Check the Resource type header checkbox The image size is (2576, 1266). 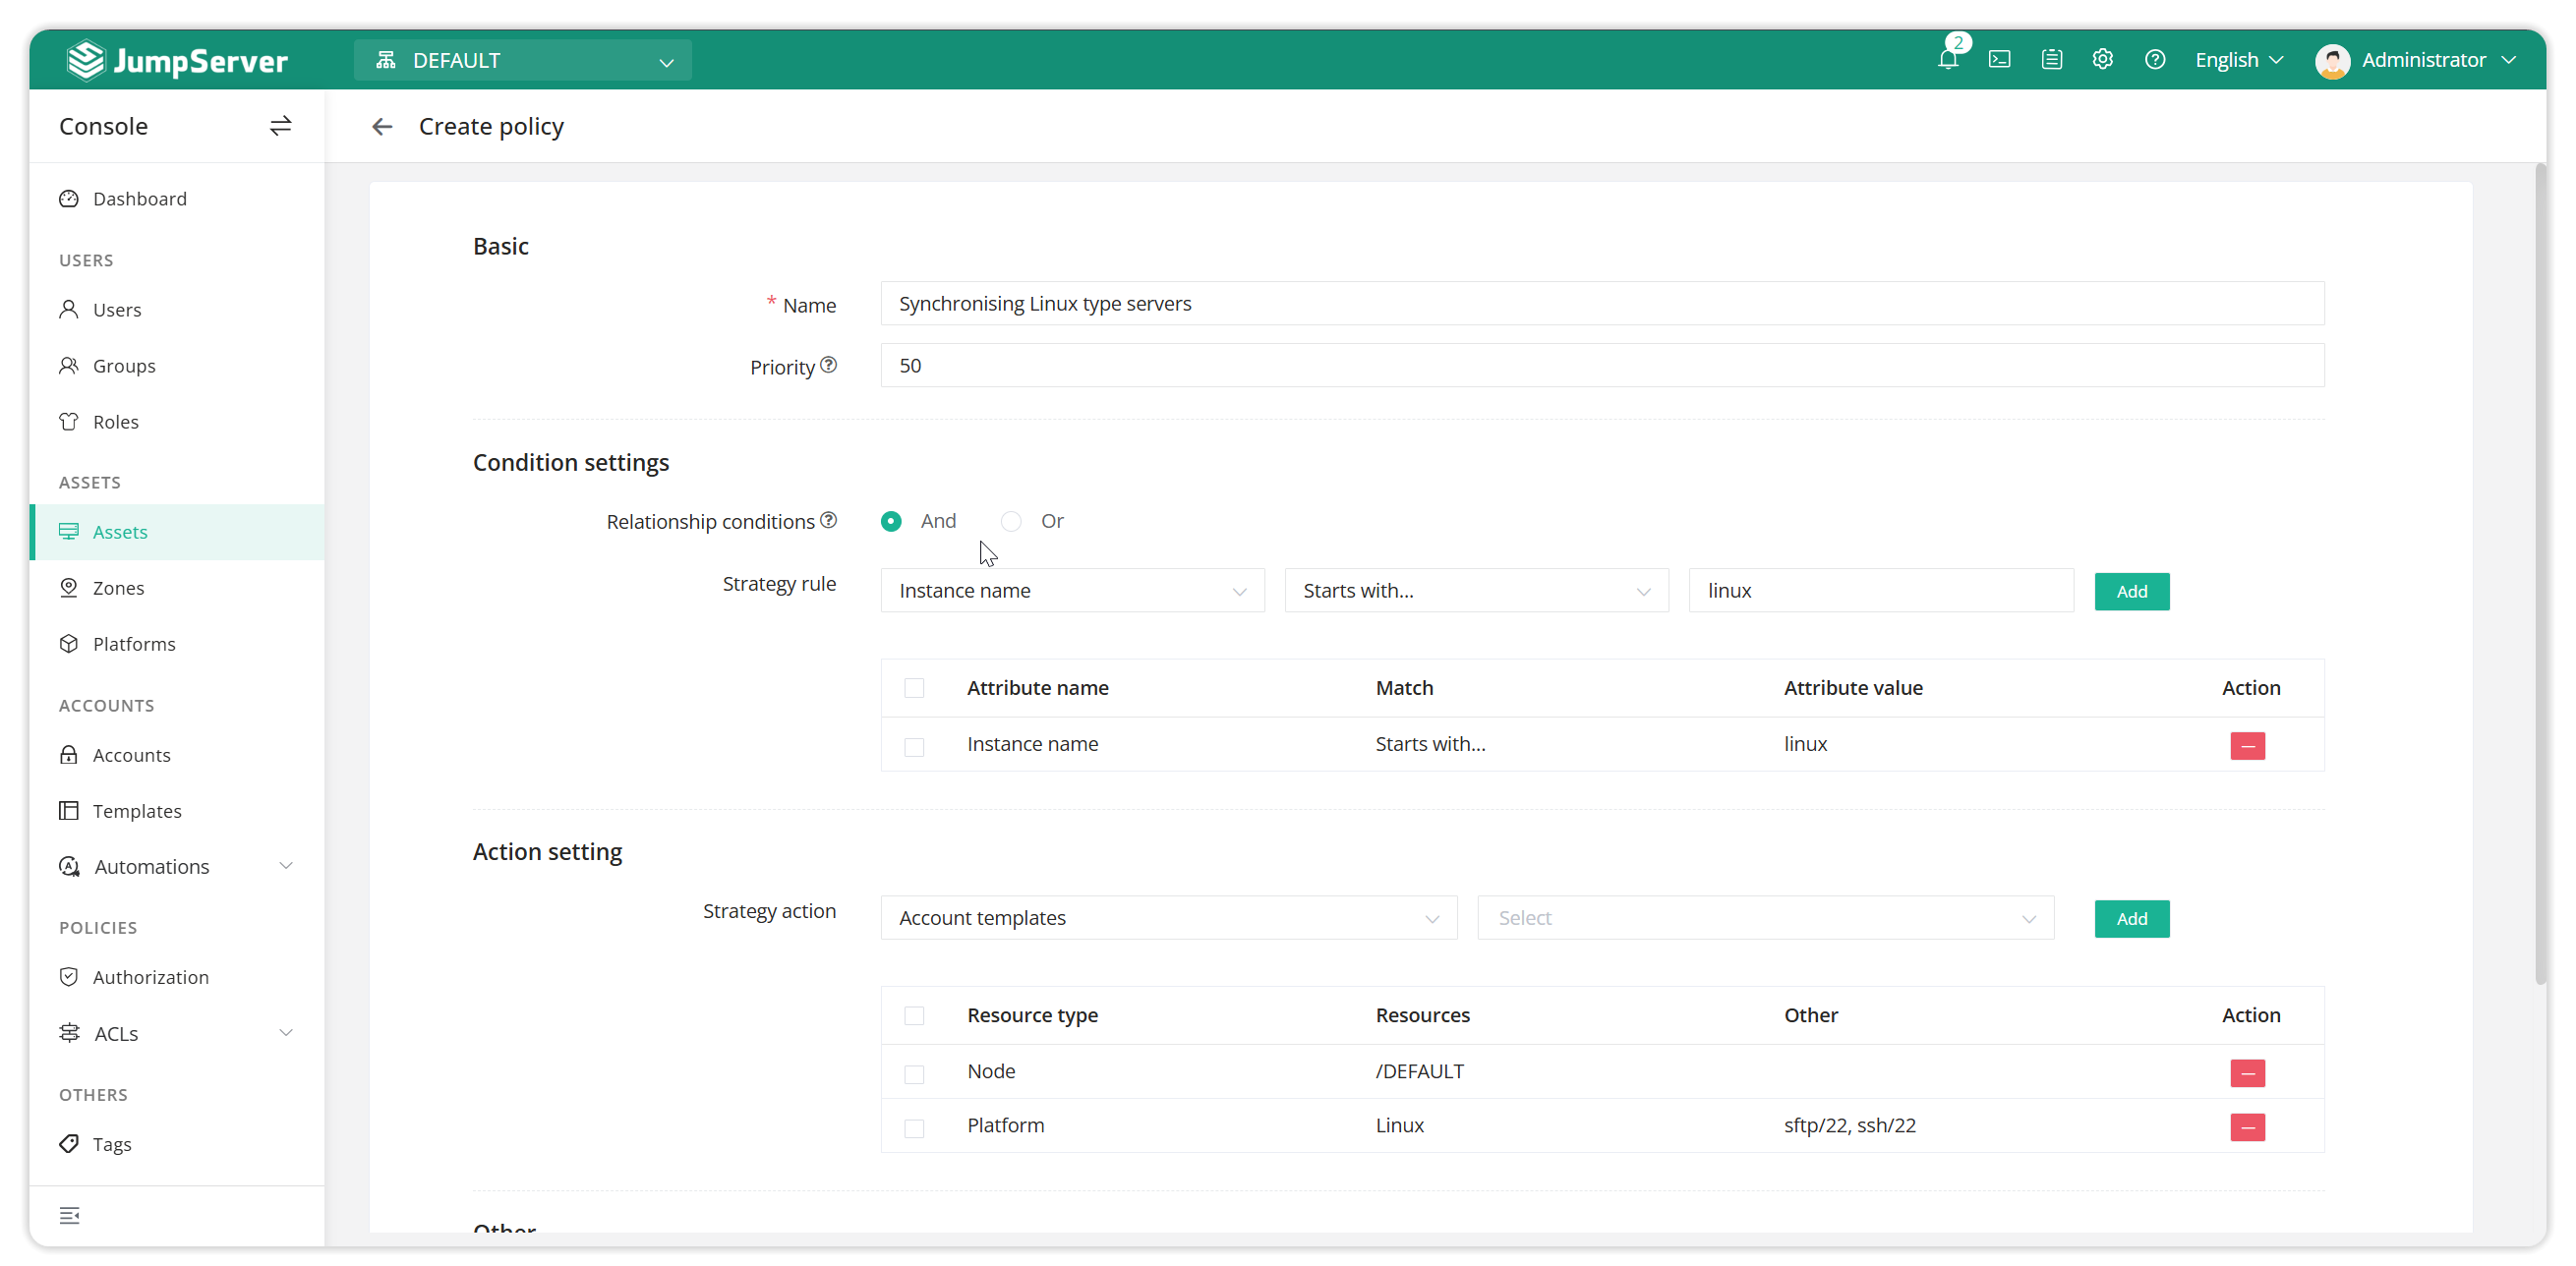click(x=914, y=1016)
